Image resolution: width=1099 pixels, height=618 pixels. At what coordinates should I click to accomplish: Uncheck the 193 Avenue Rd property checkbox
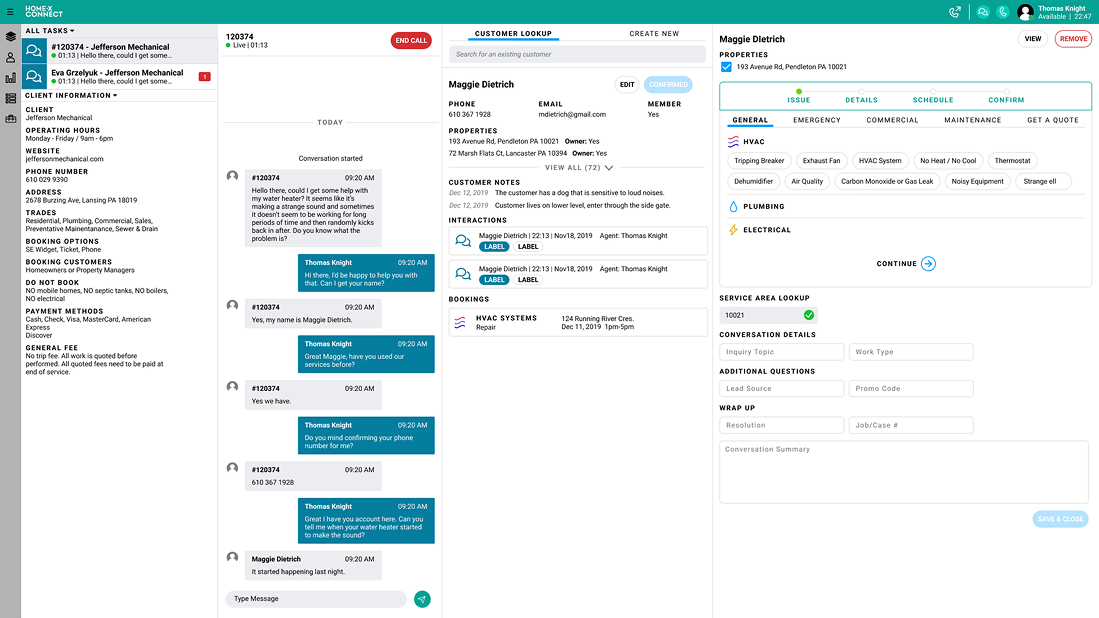726,67
